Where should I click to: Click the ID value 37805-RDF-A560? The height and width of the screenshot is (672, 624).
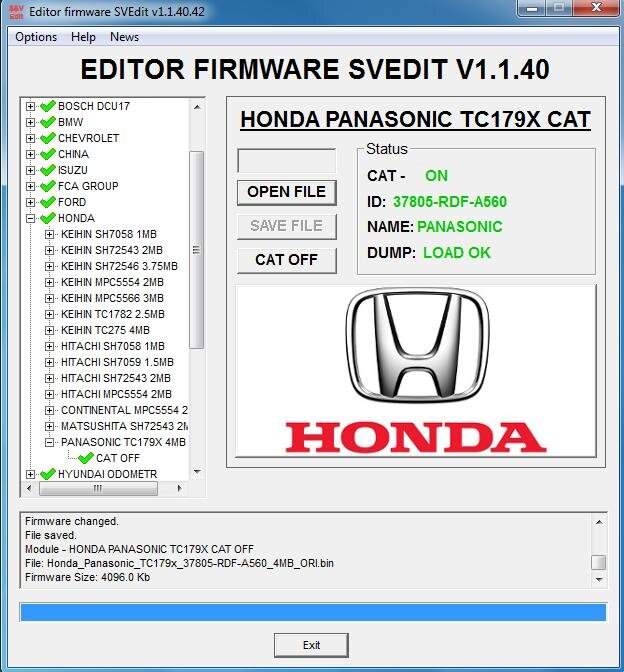[x=450, y=201]
